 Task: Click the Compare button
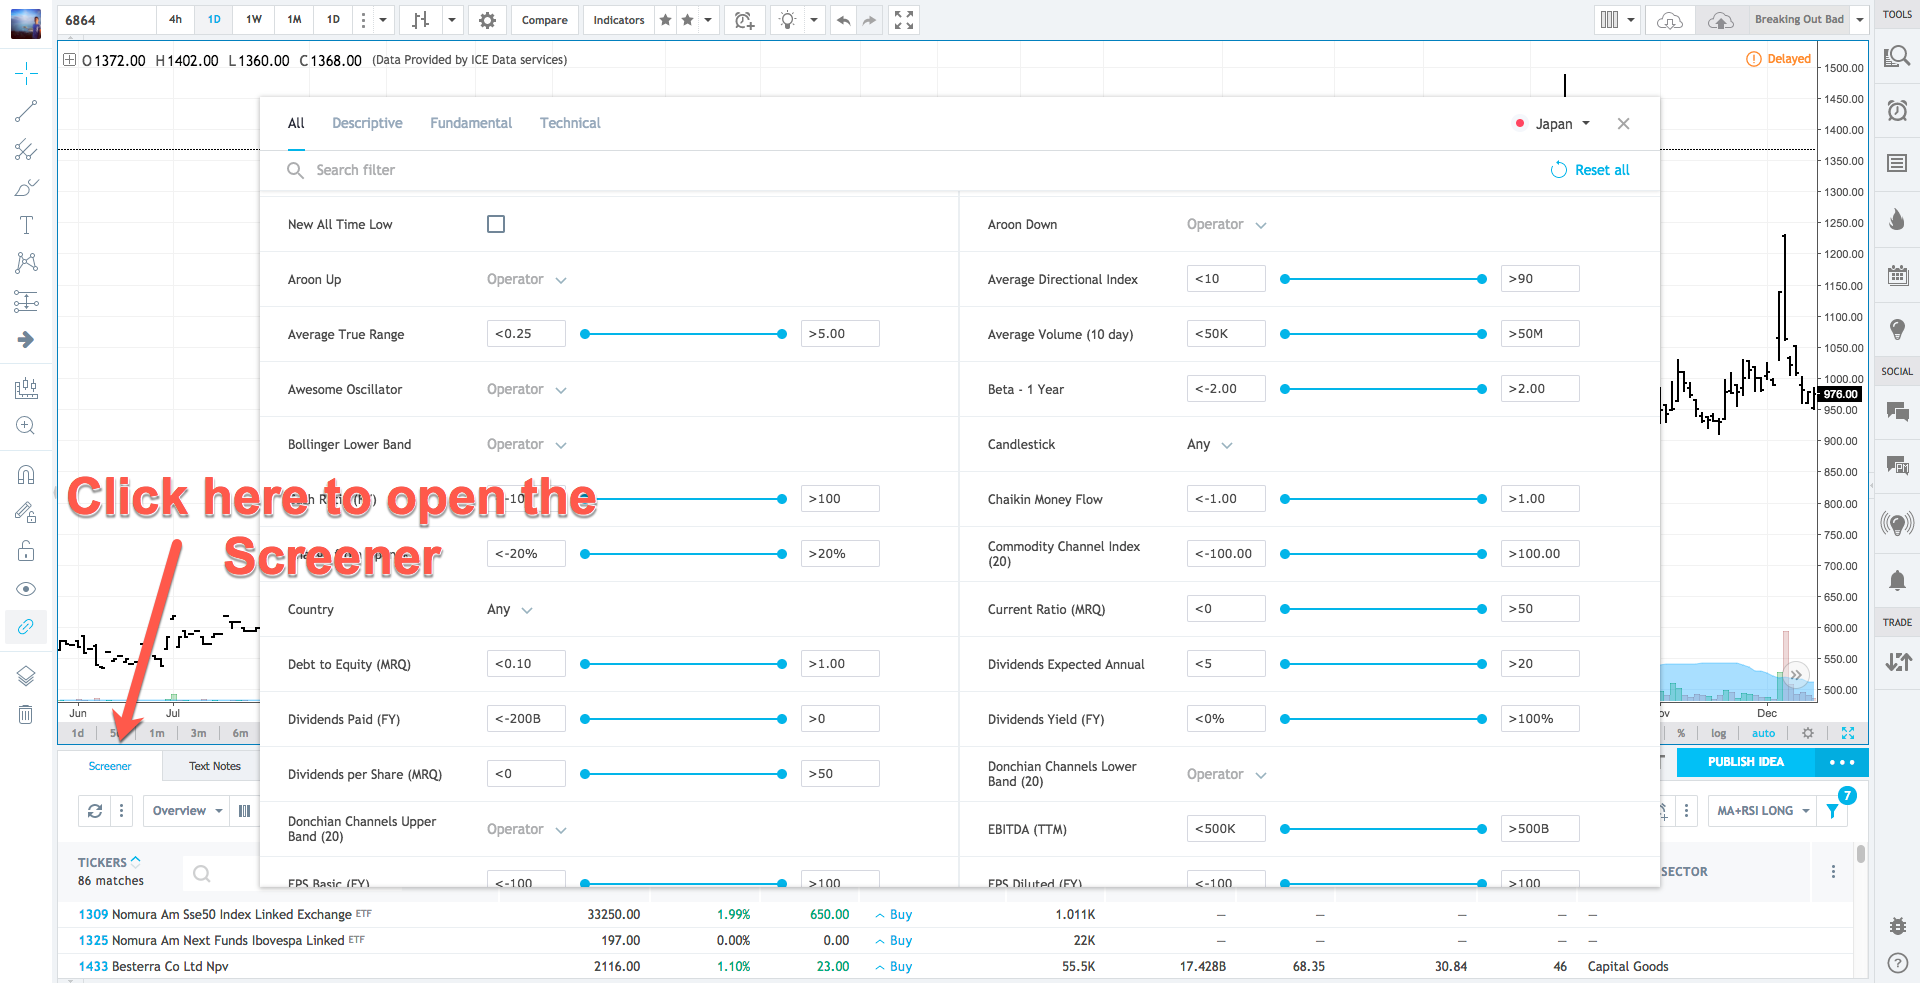pyautogui.click(x=545, y=20)
